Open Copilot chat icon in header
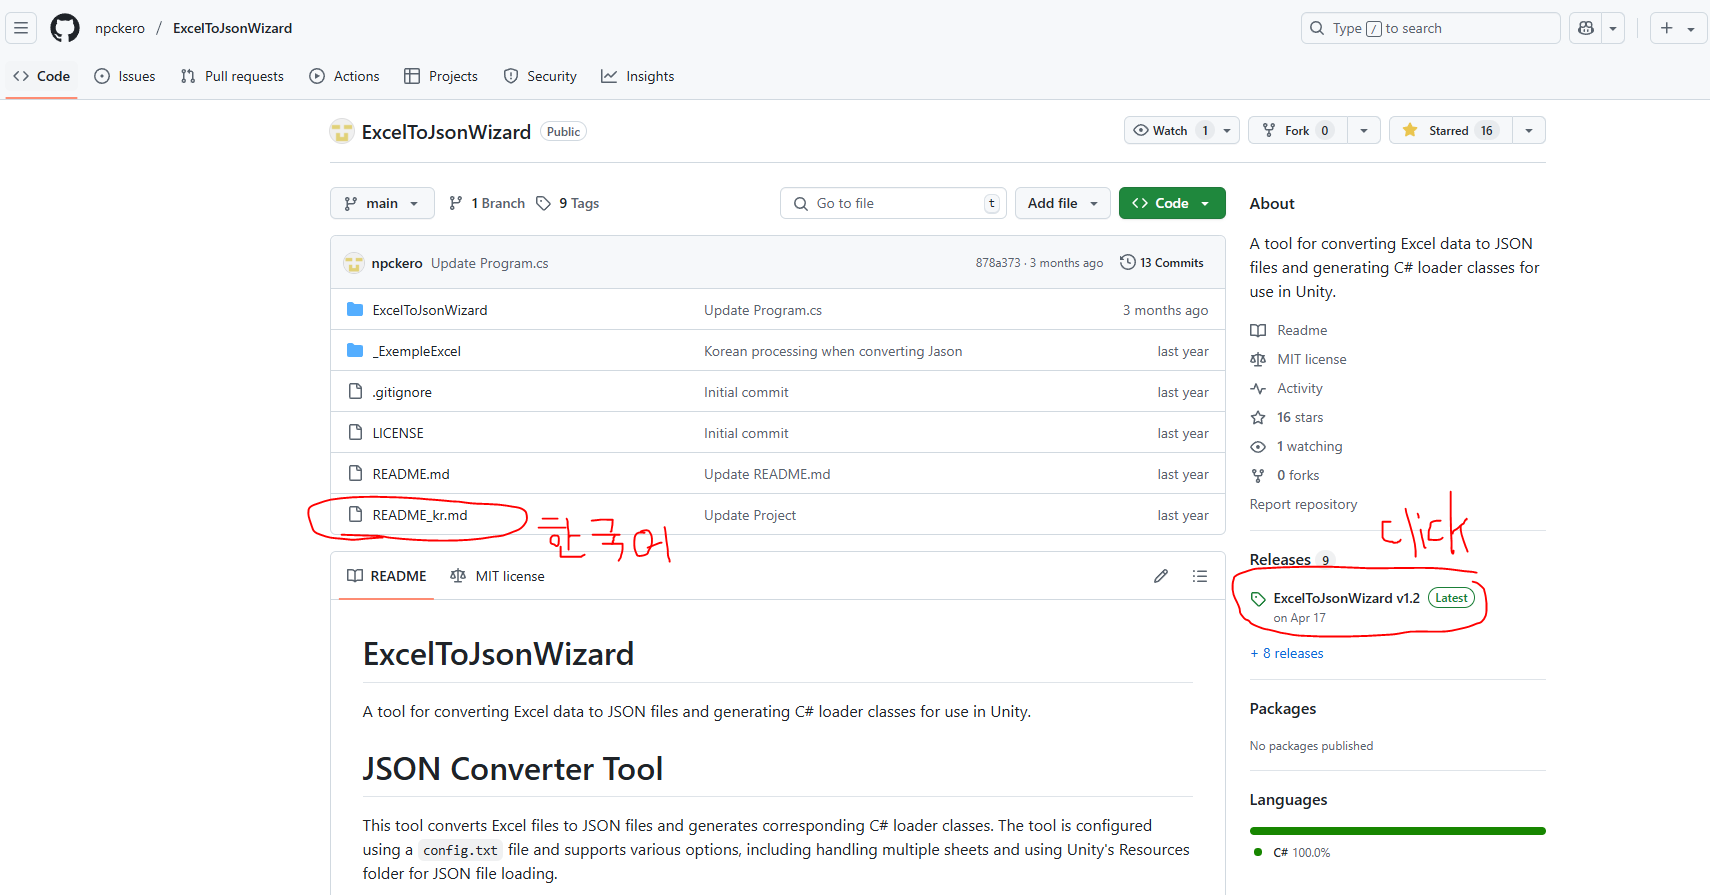 point(1586,28)
